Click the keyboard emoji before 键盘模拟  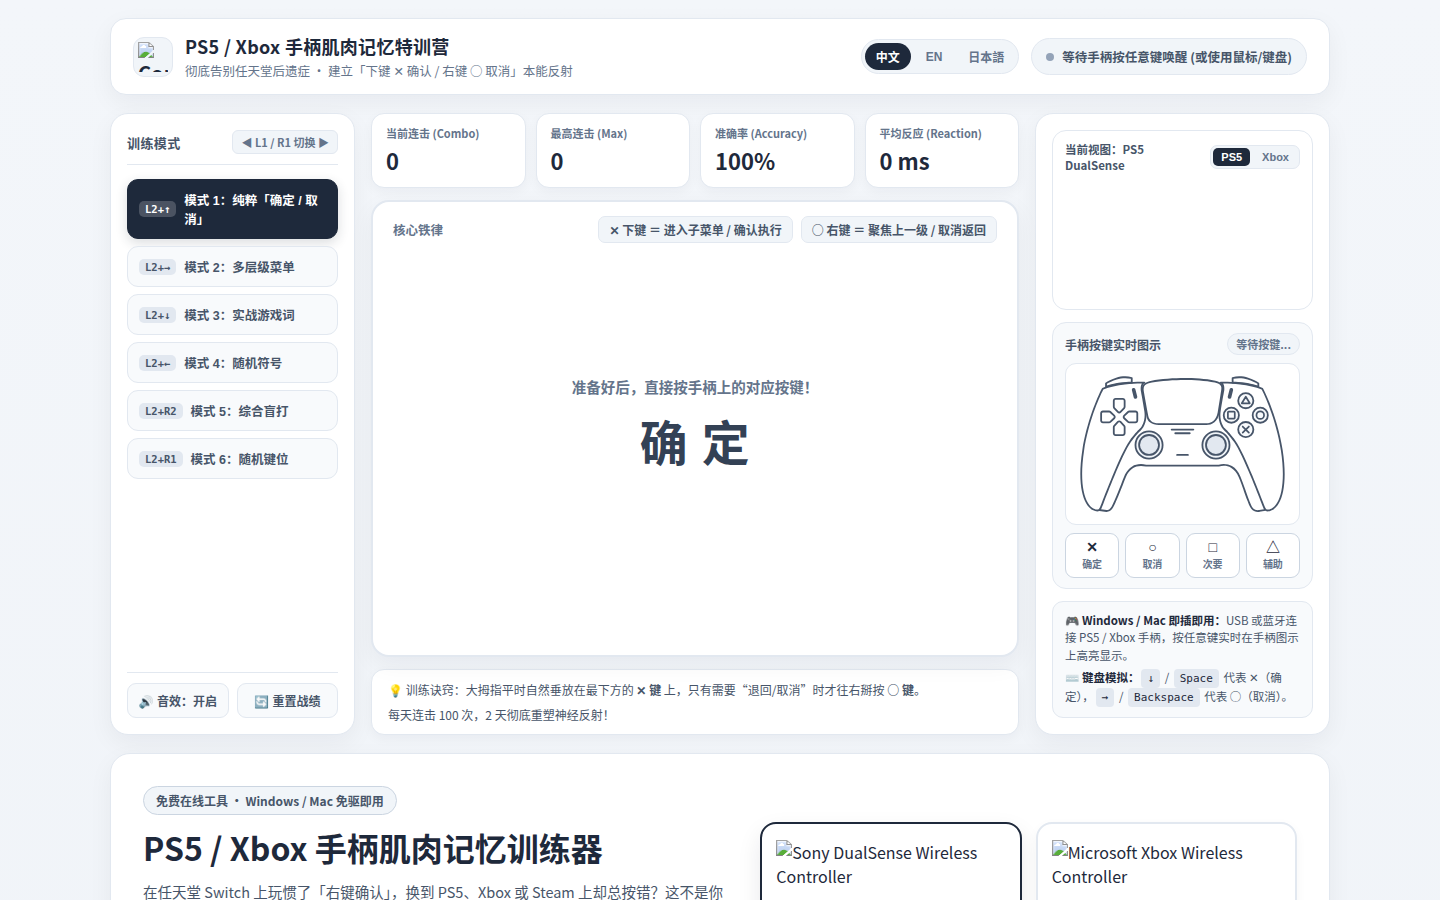click(x=1072, y=678)
